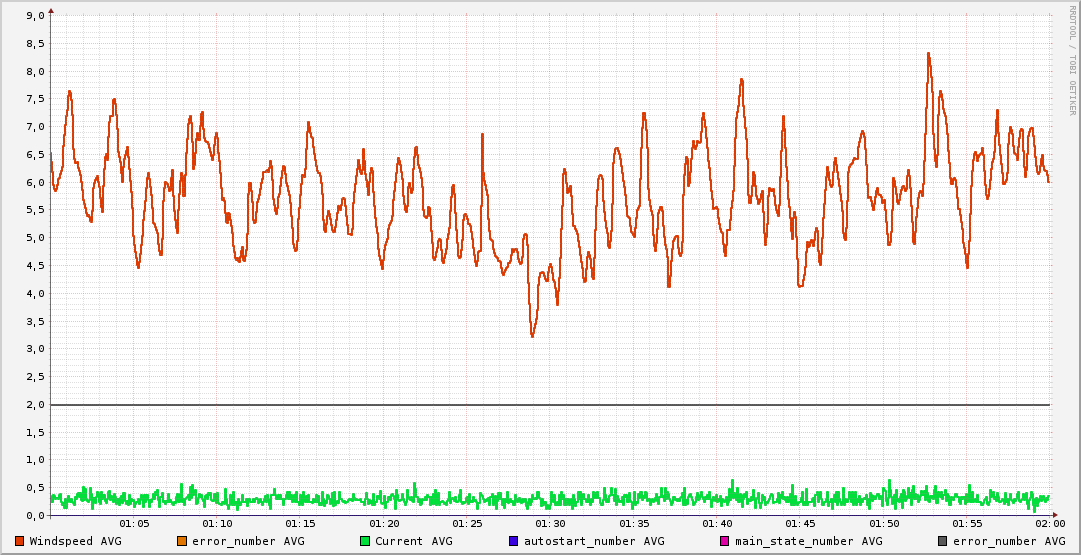Select the autostart_number AVG legend text
The width and height of the screenshot is (1081, 555).
[594, 541]
